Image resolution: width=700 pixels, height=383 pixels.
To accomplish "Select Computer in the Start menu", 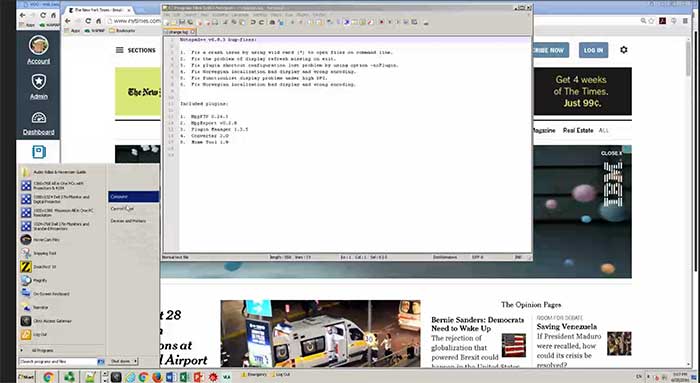I will point(133,196).
